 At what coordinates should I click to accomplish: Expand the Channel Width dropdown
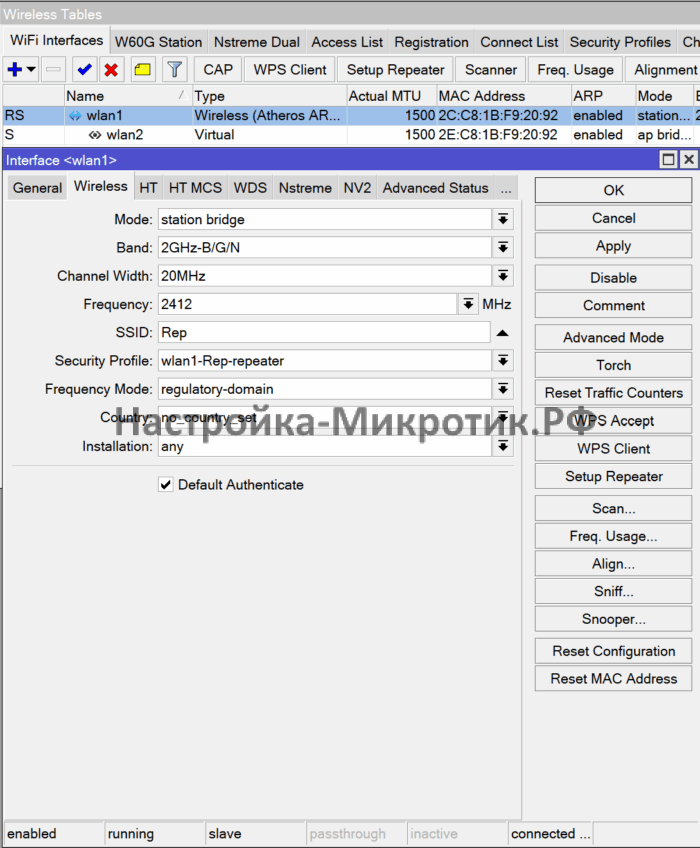[503, 276]
